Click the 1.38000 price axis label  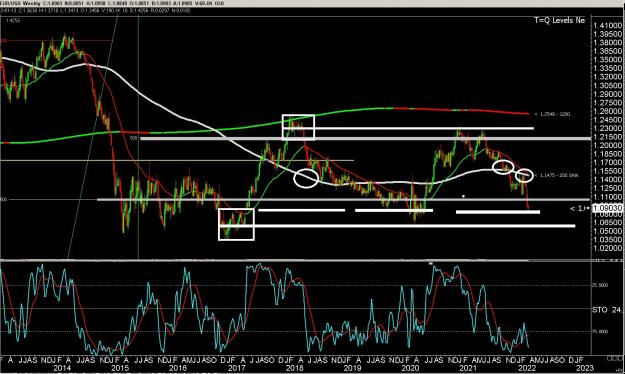tap(608, 43)
